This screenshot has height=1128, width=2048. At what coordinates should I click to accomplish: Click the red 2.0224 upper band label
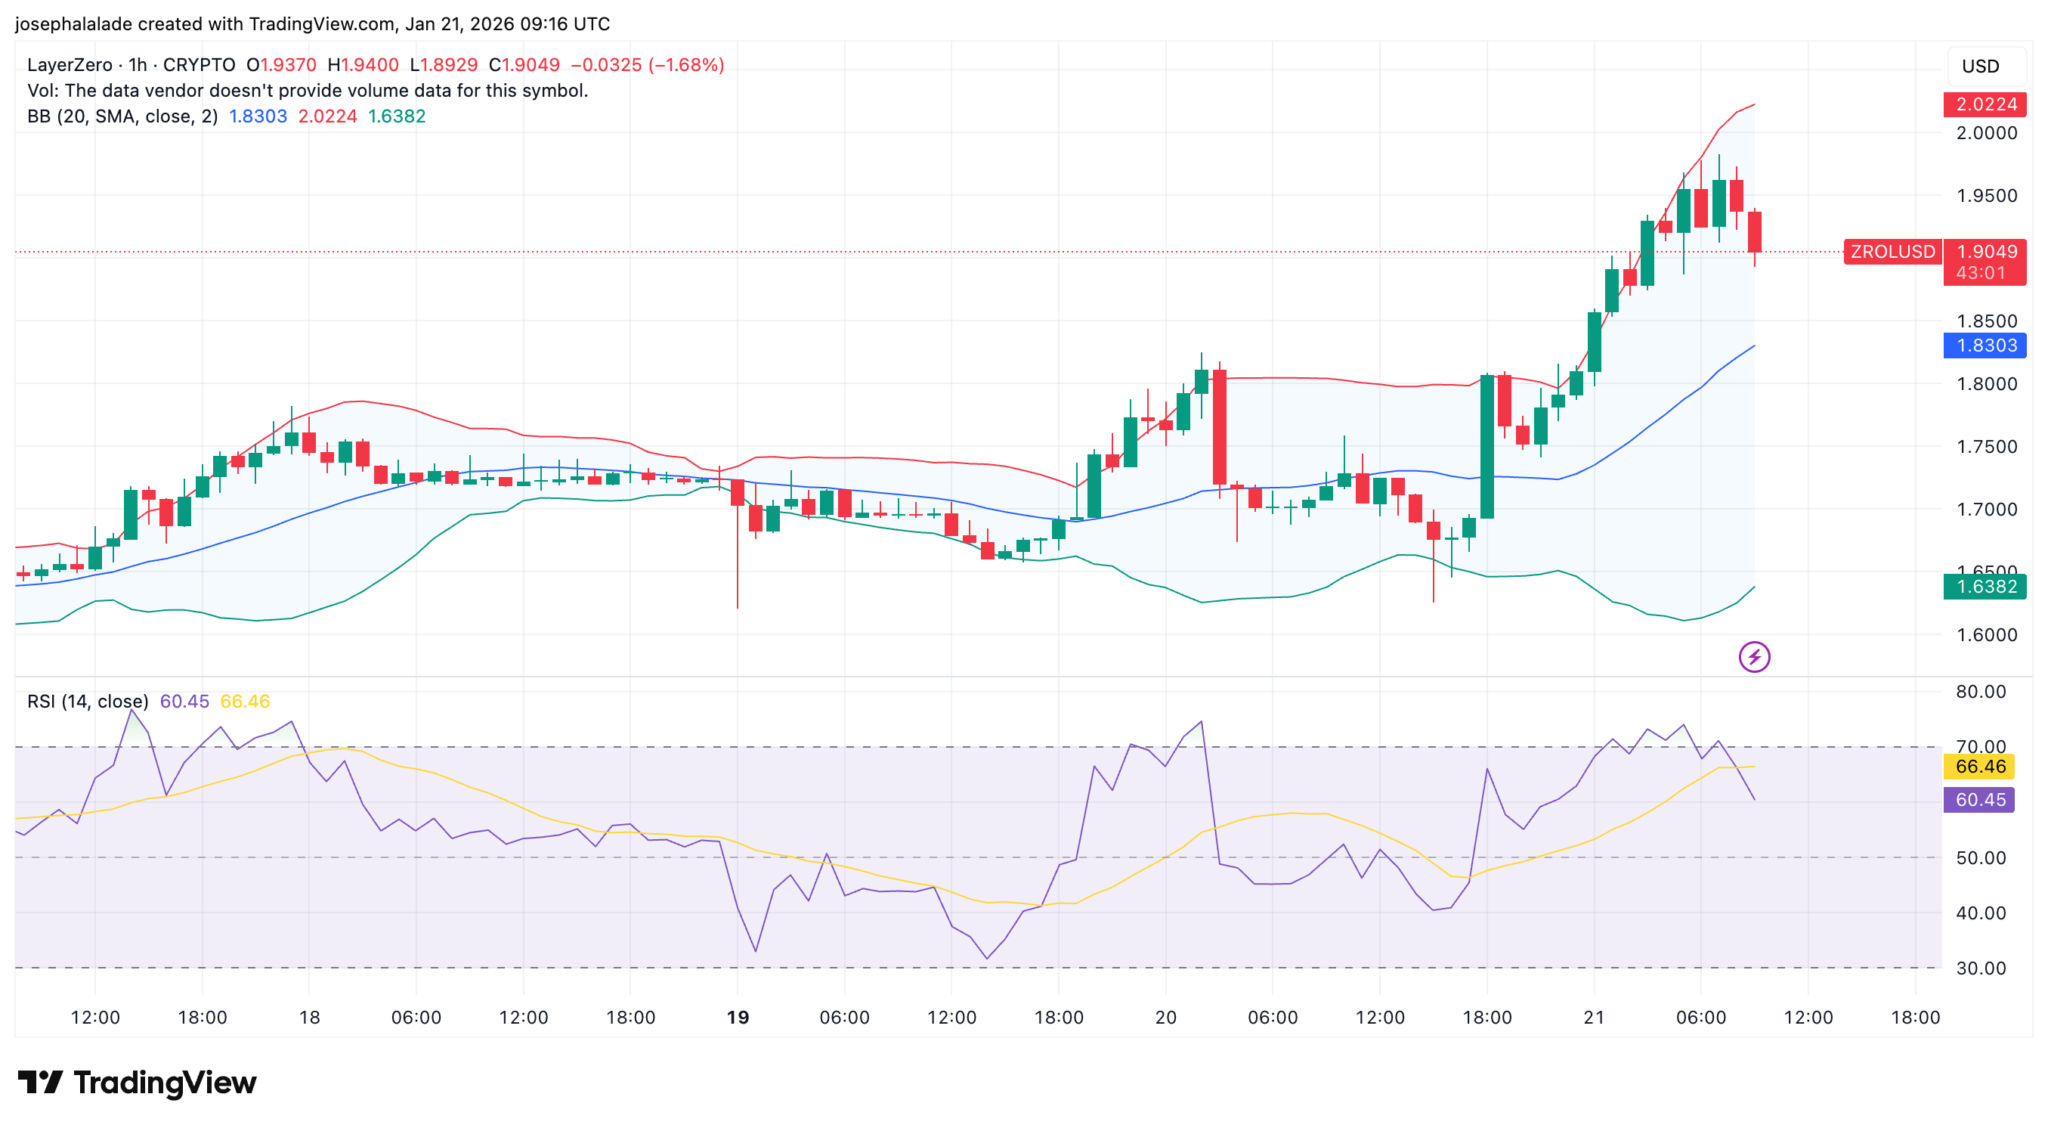1985,105
